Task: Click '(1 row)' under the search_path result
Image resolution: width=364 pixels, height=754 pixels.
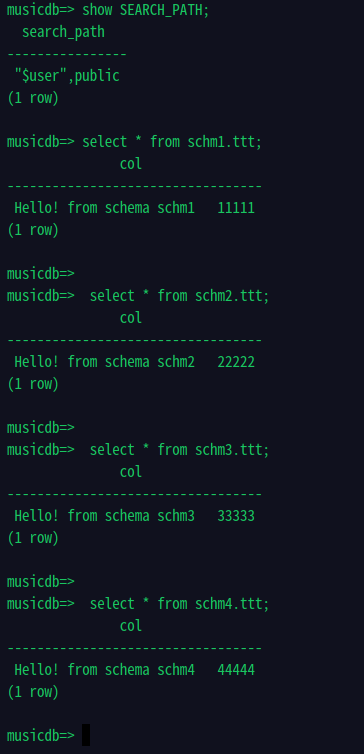Action: 33,98
